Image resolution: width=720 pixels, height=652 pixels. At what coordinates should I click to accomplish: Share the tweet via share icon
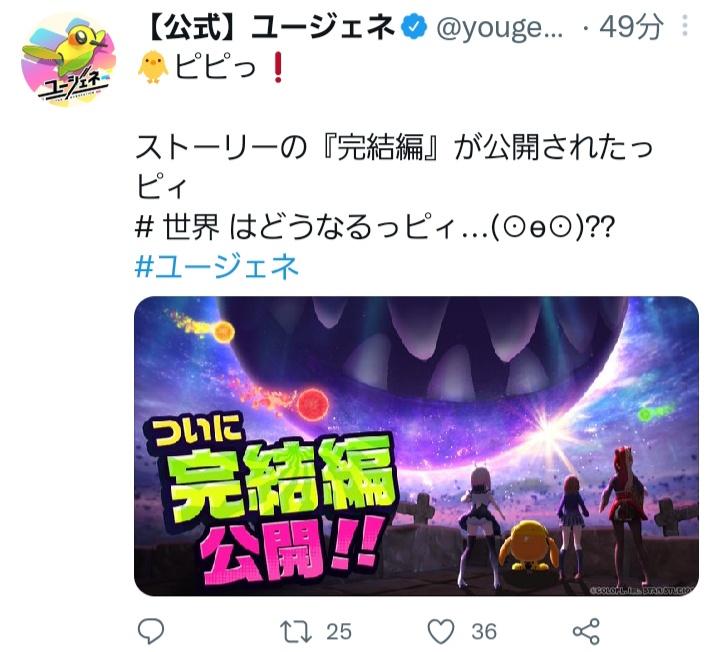point(586,631)
